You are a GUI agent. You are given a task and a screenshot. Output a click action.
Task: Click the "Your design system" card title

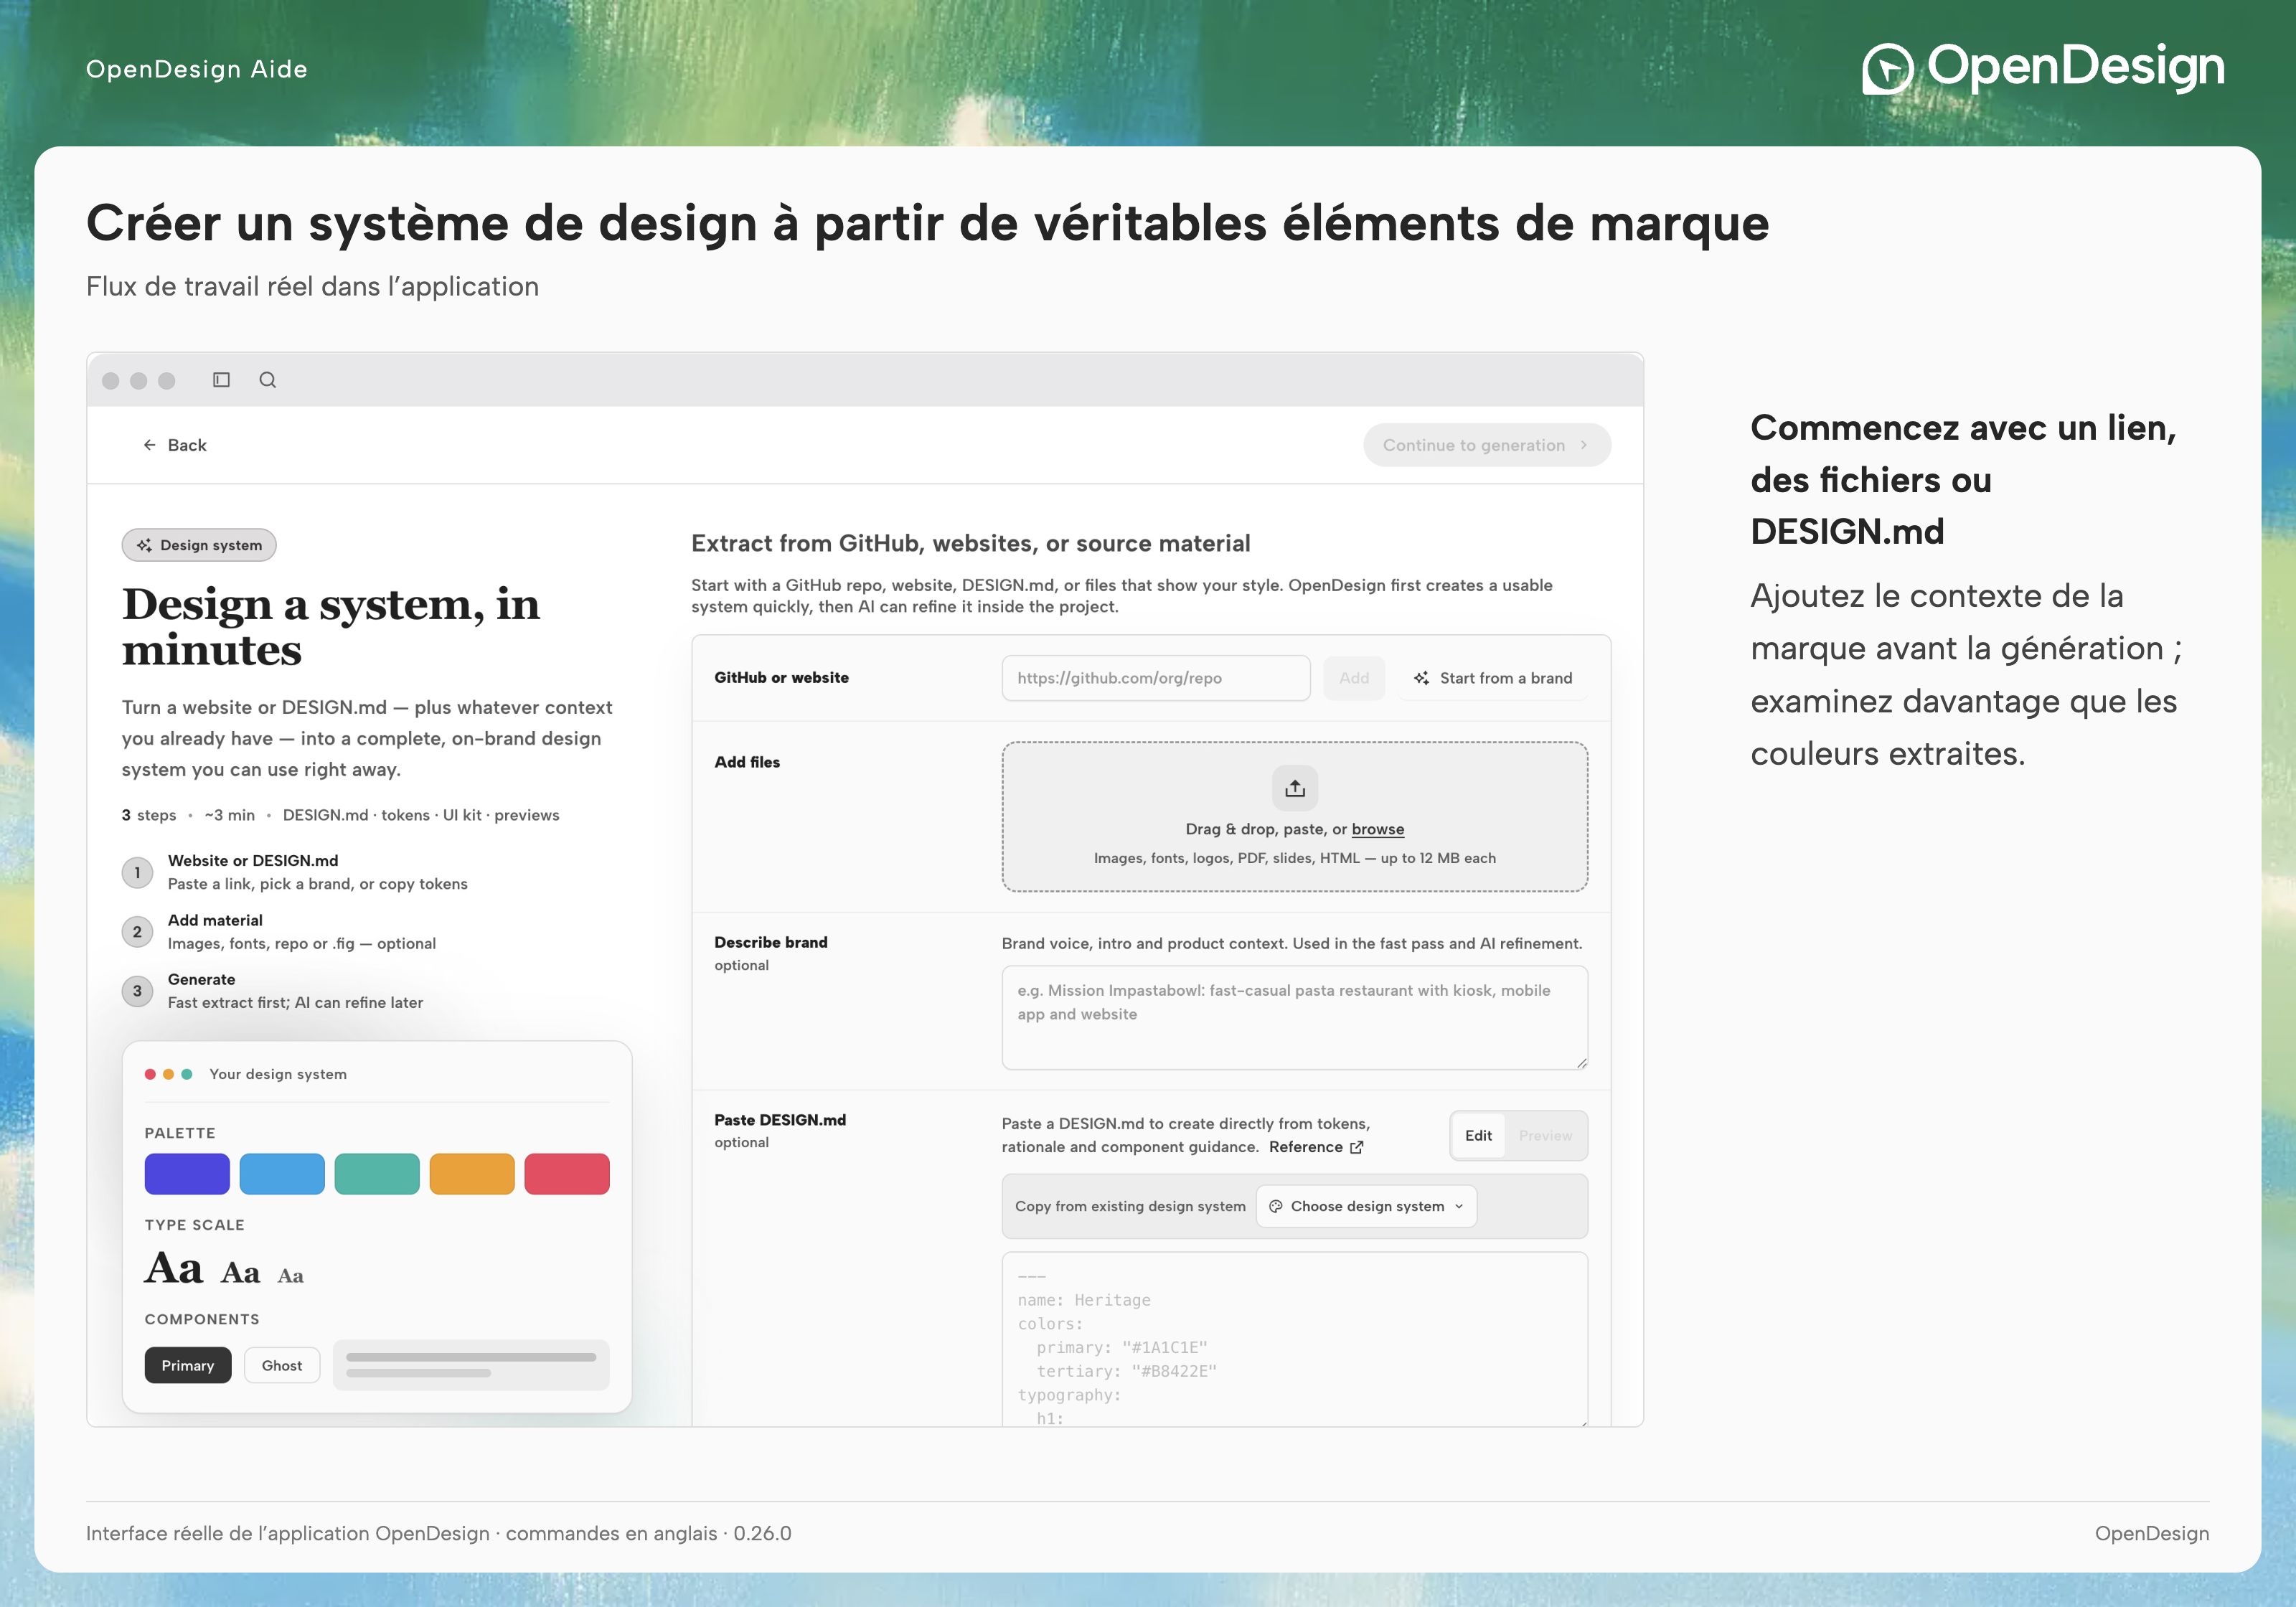(x=278, y=1074)
